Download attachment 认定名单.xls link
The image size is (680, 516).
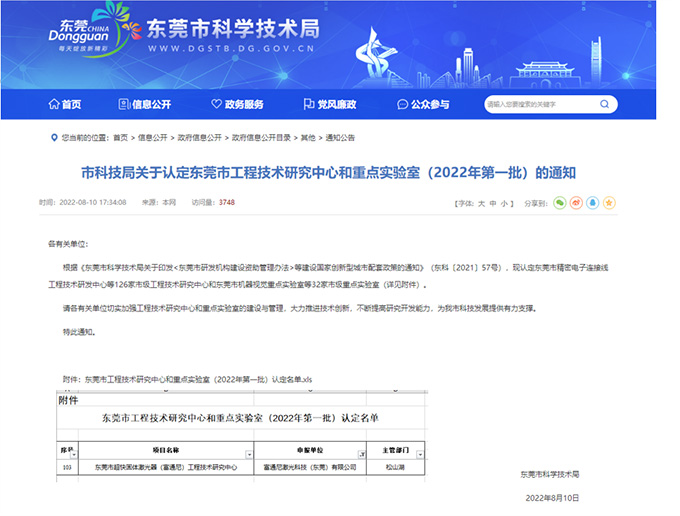(x=198, y=379)
